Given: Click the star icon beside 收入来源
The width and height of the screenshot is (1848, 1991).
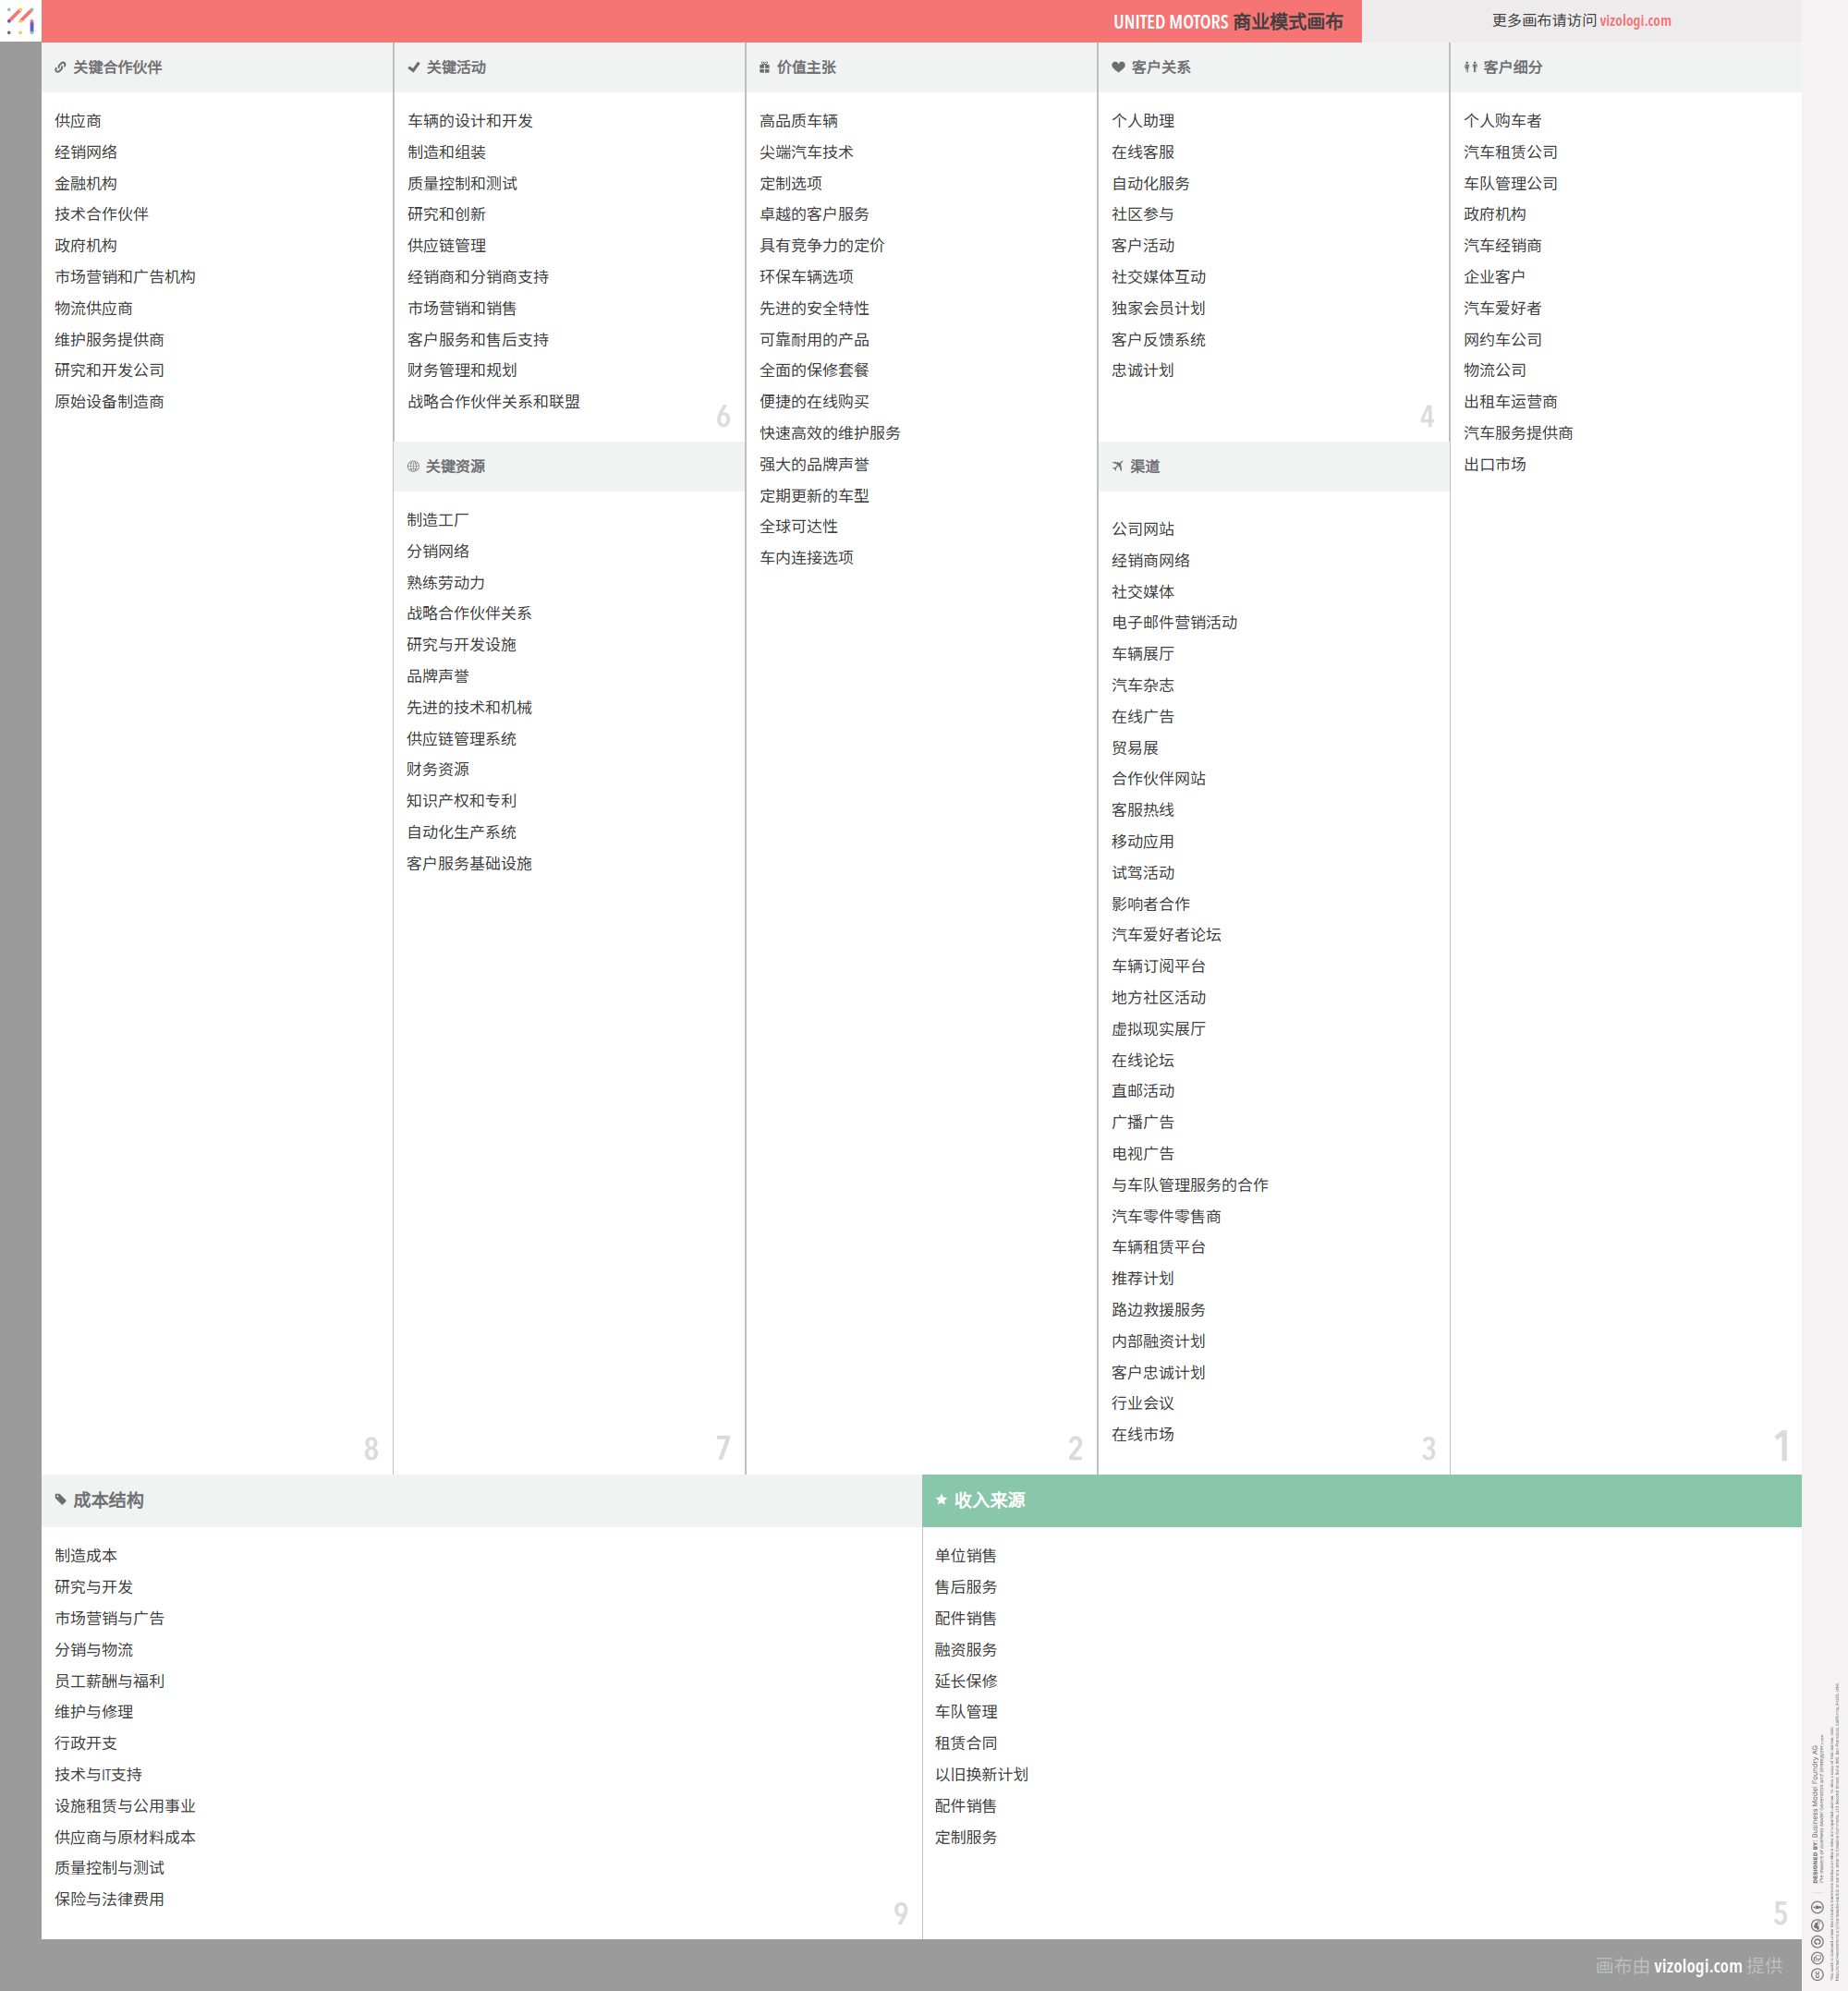Looking at the screenshot, I should [941, 1499].
